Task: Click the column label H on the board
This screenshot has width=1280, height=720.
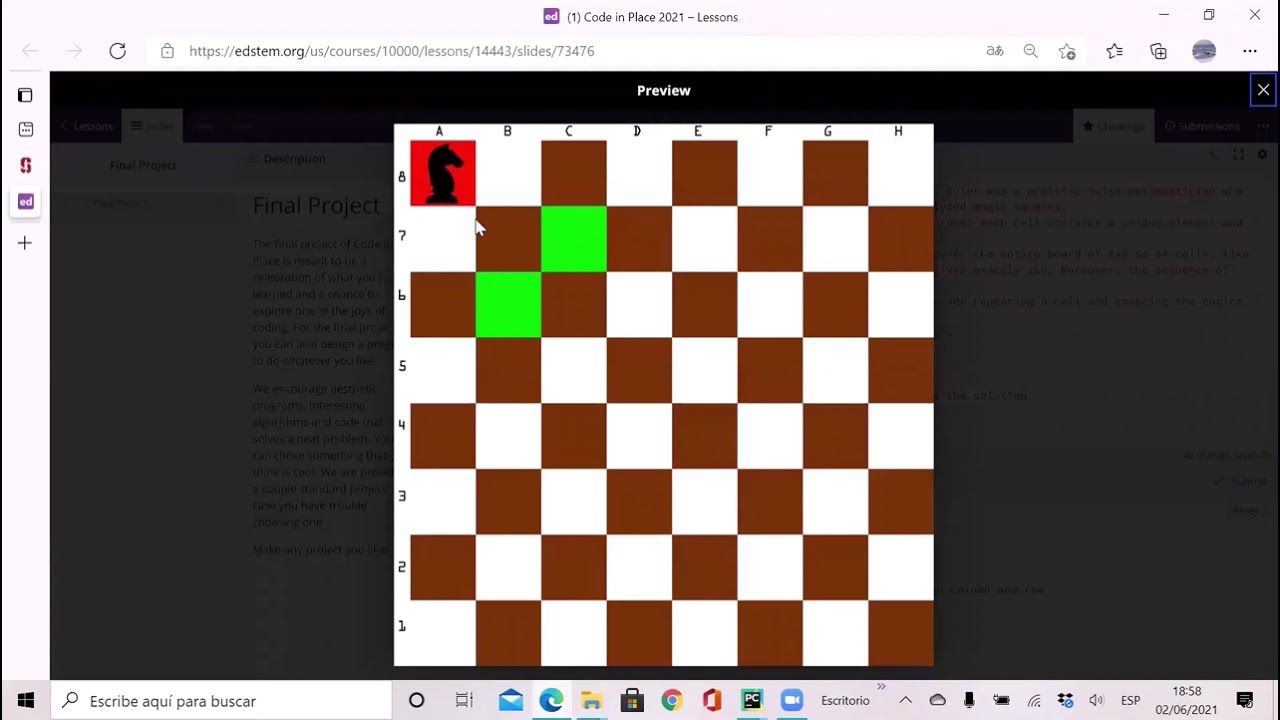Action: pyautogui.click(x=898, y=131)
